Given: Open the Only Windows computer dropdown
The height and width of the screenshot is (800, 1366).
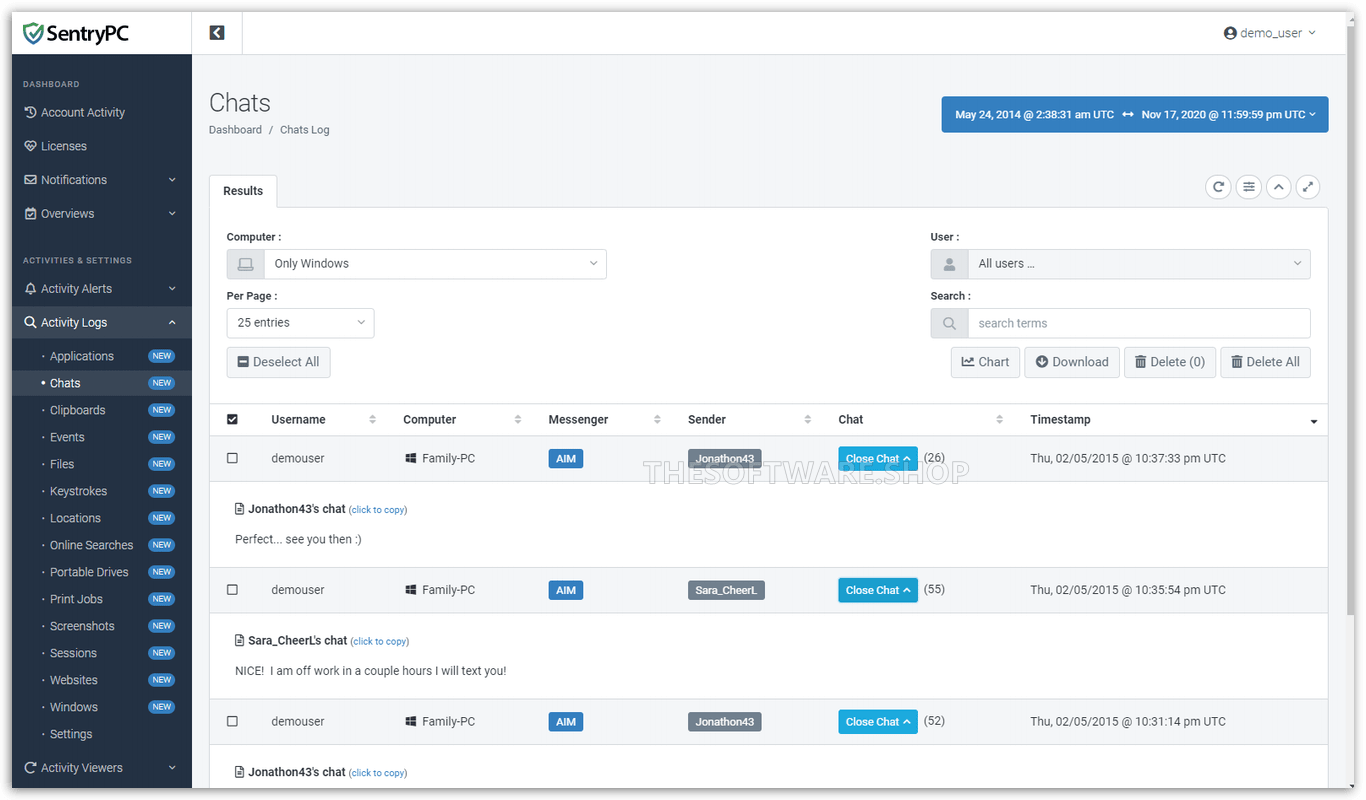Looking at the screenshot, I should 435,263.
